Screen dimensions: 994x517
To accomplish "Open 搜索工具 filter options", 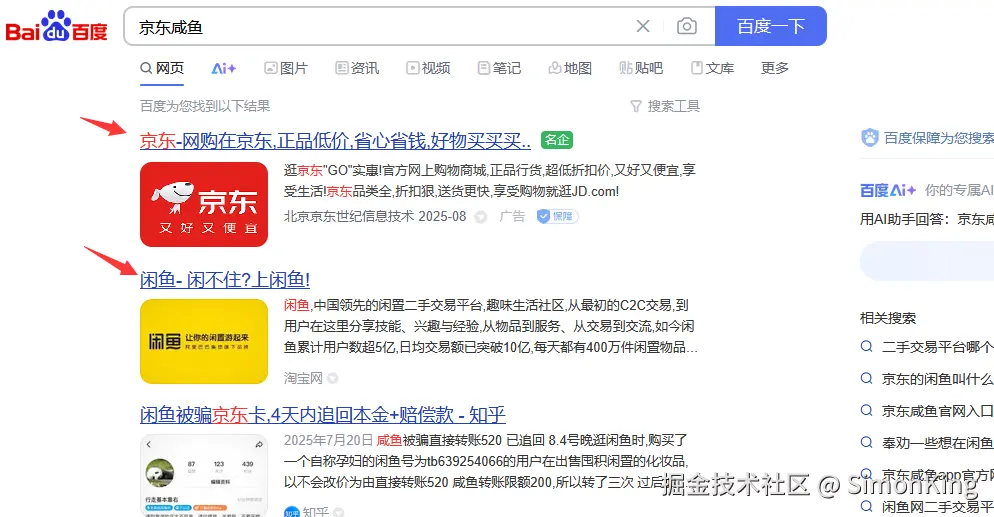I will point(665,106).
